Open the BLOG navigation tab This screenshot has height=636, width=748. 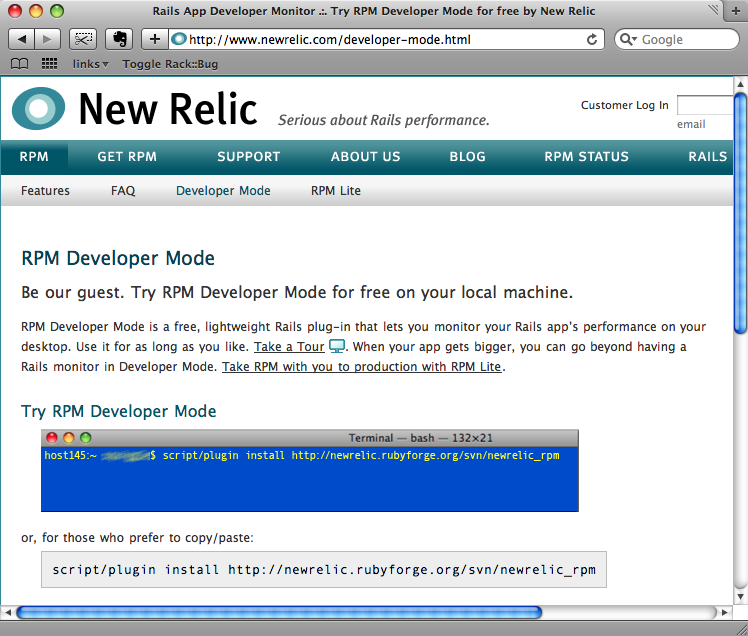468,157
